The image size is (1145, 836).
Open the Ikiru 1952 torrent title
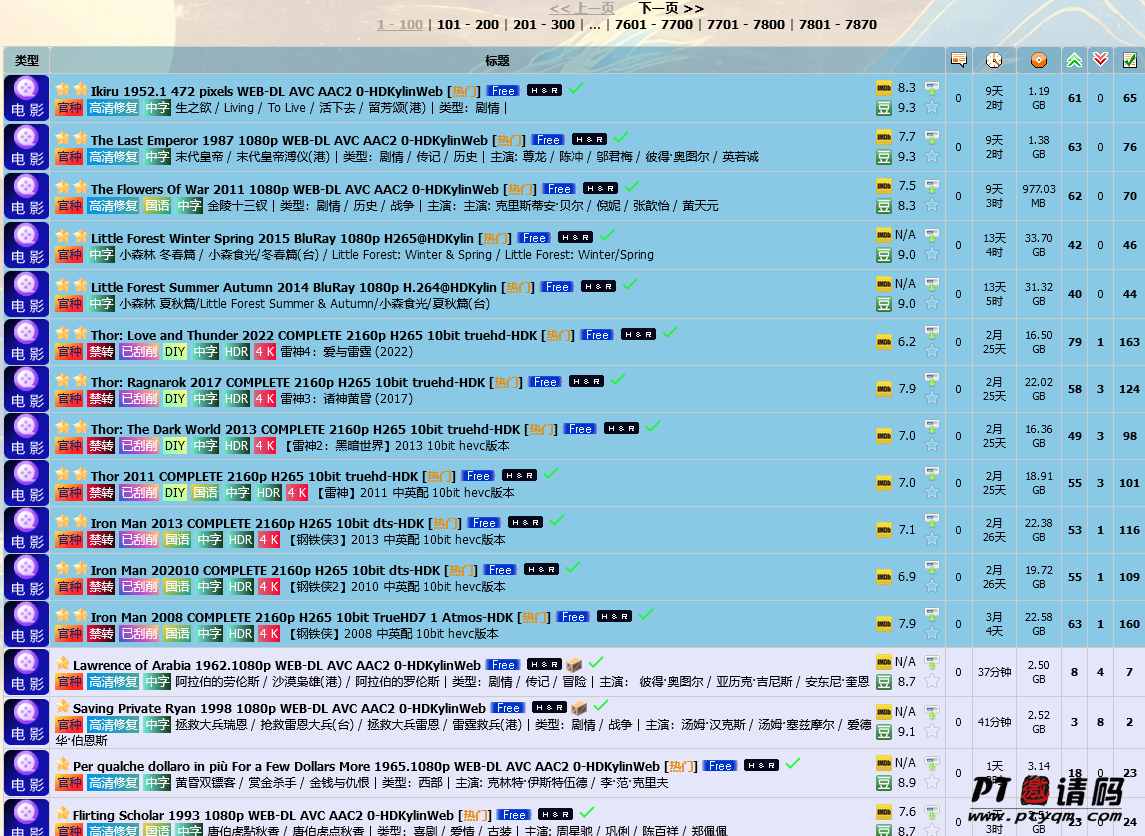tap(267, 91)
